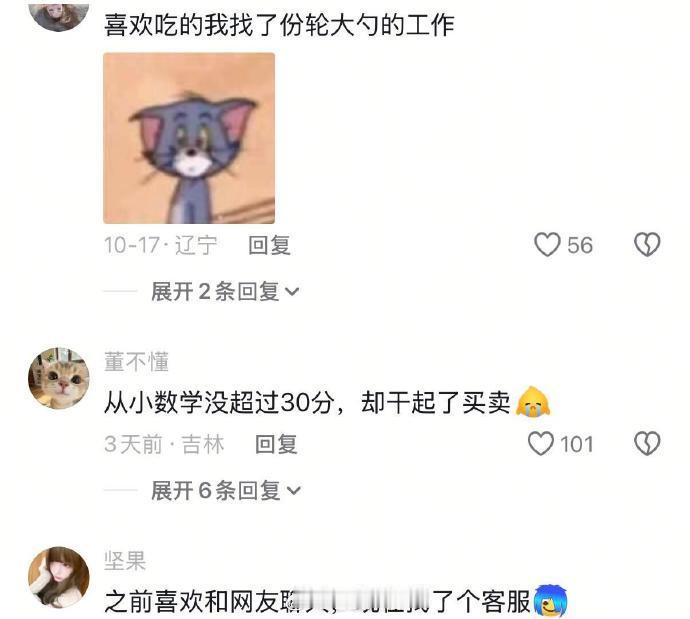Reply to 董不懂's comment from 吉林

[276, 444]
